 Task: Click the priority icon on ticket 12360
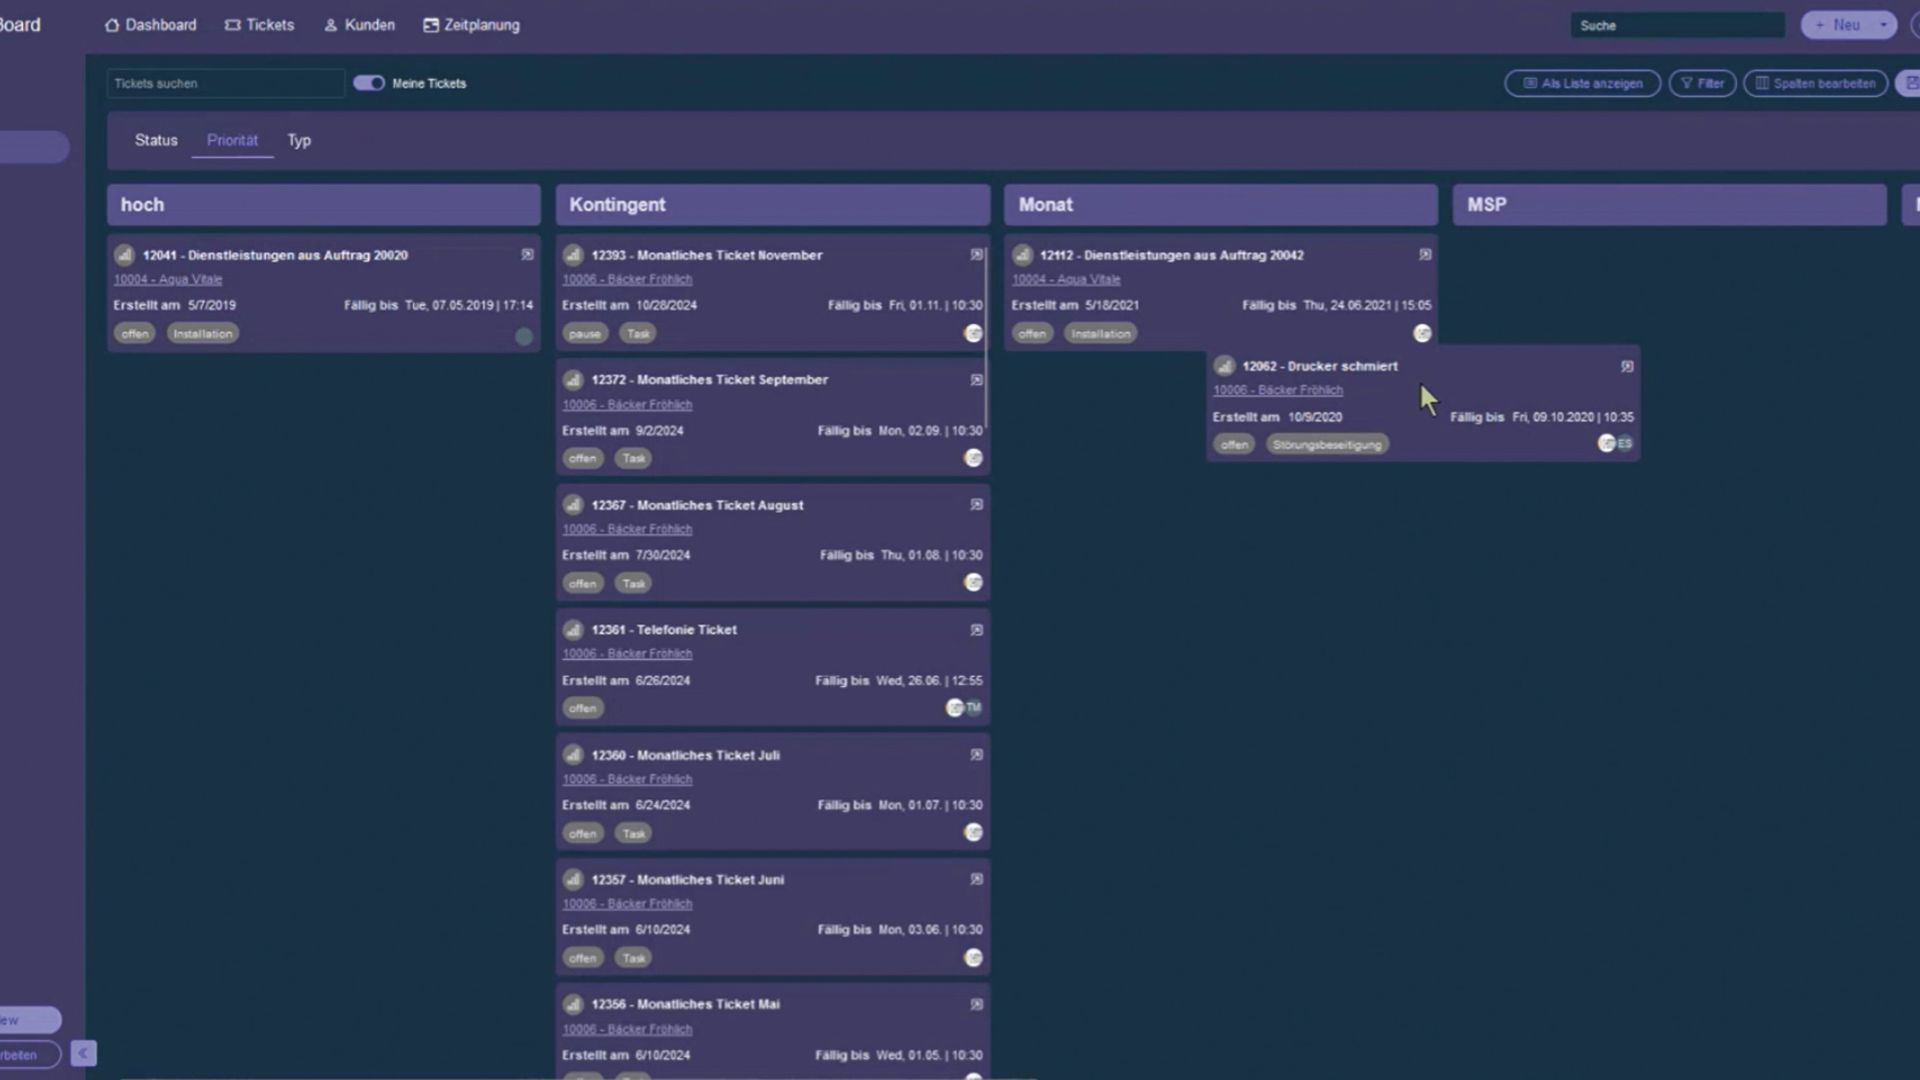click(x=573, y=755)
